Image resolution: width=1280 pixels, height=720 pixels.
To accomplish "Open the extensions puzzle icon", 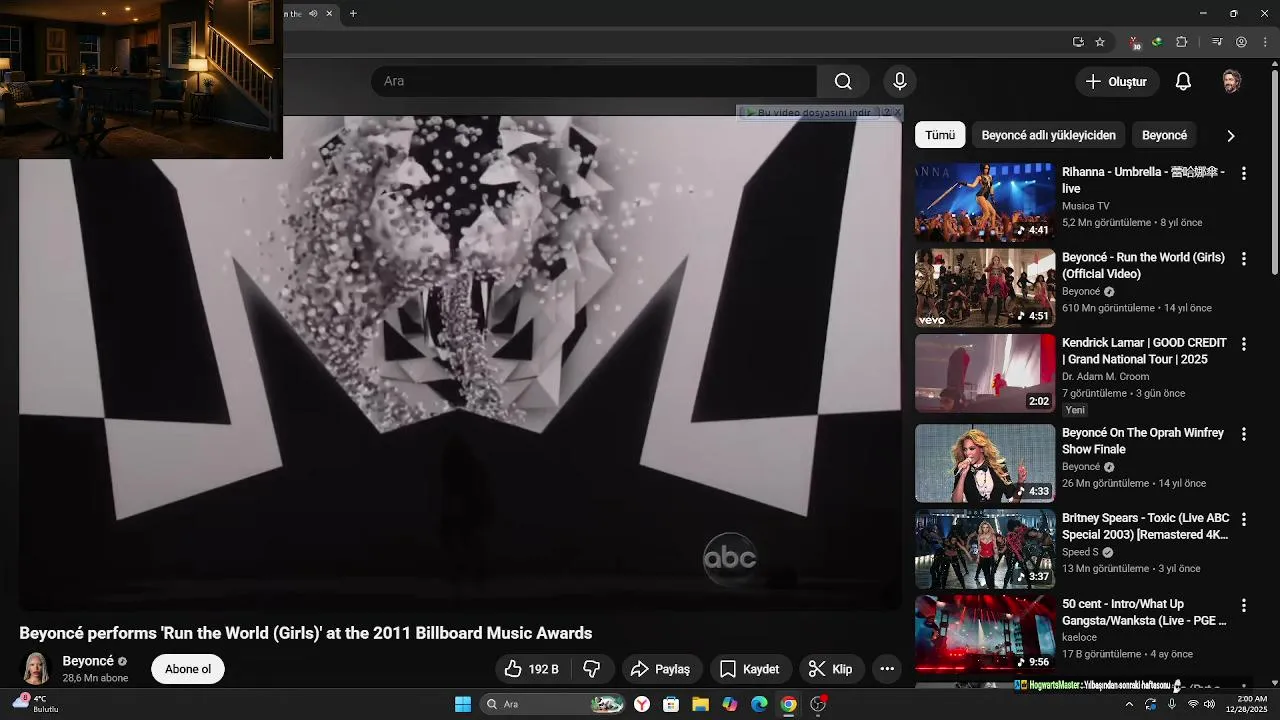I will point(1182,42).
